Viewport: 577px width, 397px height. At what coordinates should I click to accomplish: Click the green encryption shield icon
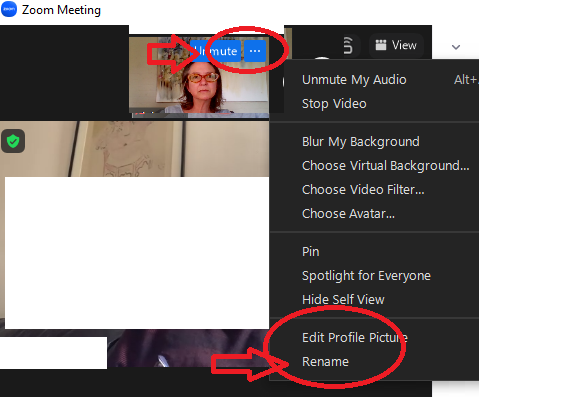click(x=13, y=141)
